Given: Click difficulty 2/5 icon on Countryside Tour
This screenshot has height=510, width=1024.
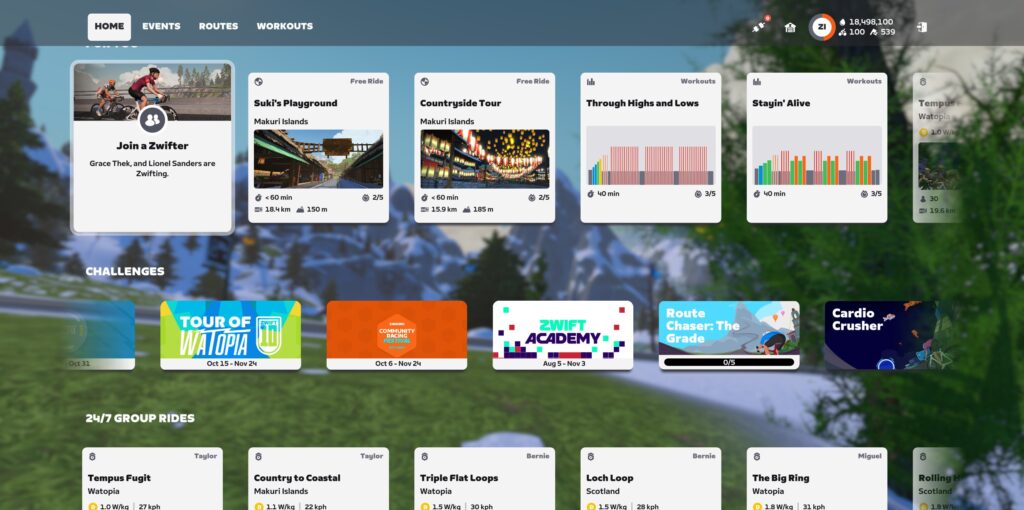Looking at the screenshot, I should click(x=531, y=197).
